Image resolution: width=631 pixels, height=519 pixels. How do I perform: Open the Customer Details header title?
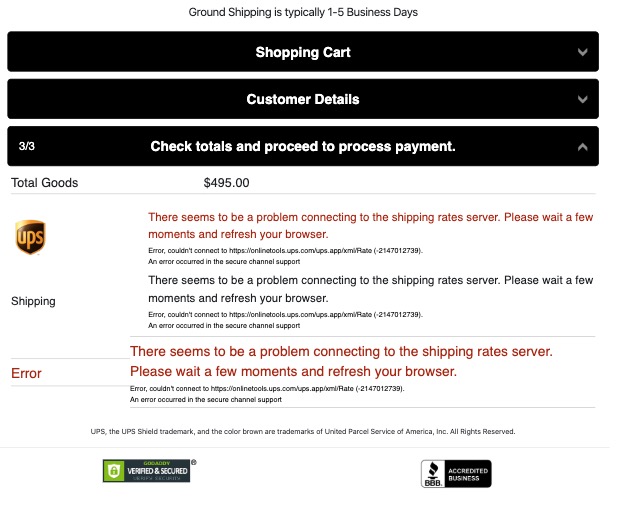pyautogui.click(x=302, y=99)
